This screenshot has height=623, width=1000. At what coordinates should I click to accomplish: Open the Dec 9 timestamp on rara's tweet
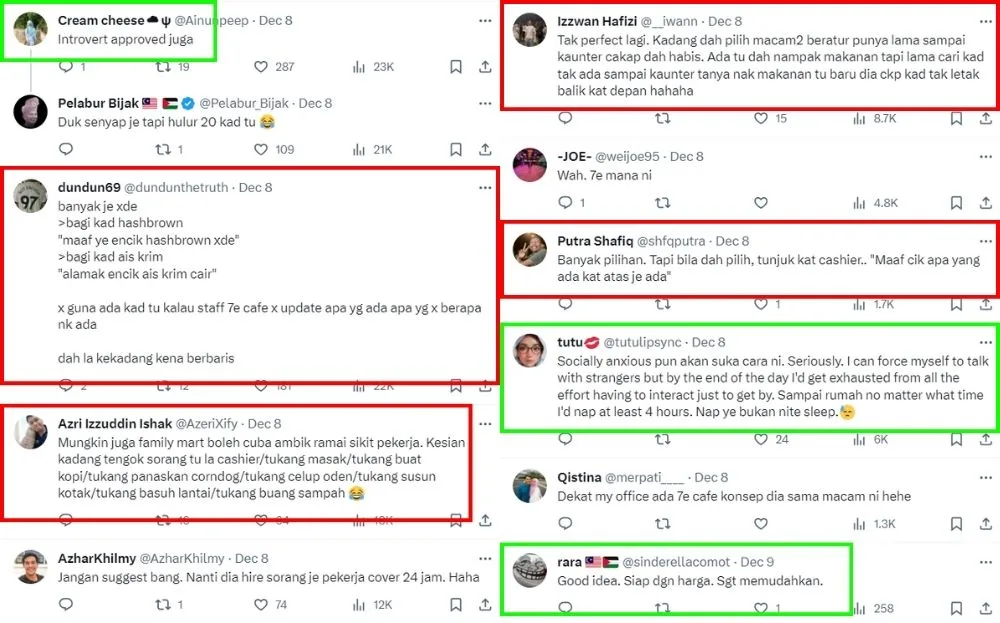(758, 562)
